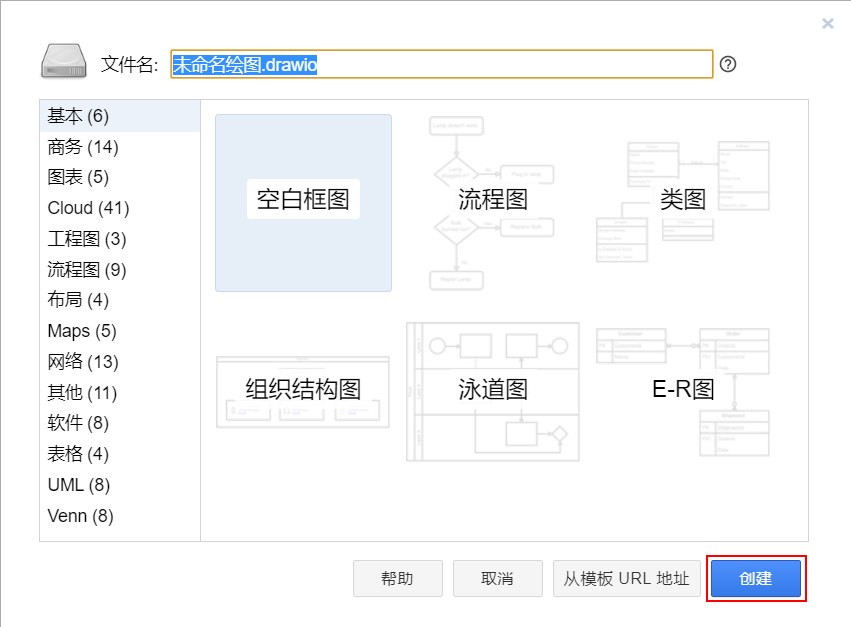This screenshot has width=851, height=627.
Task: Select the 布局 (4) category
Action: [119, 300]
